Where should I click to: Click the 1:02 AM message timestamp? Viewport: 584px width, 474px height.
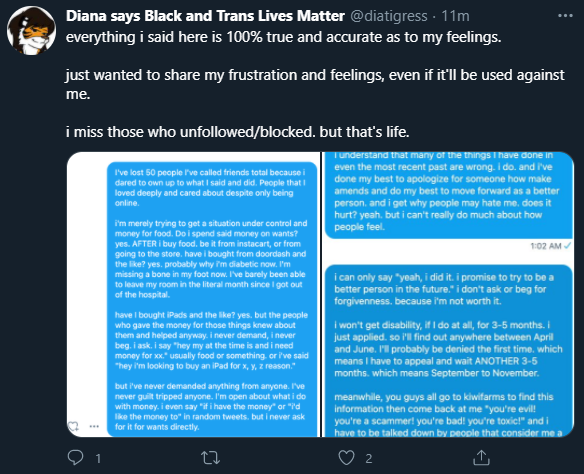coord(546,246)
